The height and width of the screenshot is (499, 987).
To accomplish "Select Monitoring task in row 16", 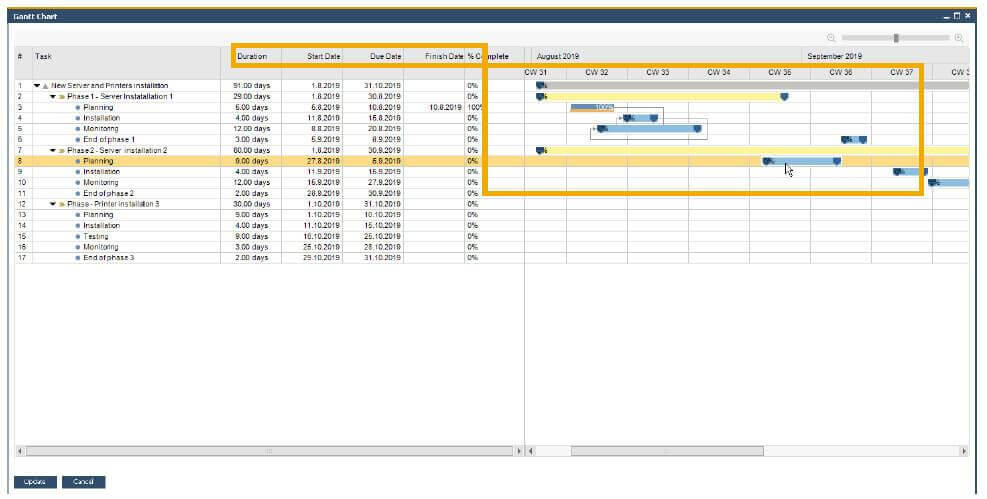I will click(101, 247).
